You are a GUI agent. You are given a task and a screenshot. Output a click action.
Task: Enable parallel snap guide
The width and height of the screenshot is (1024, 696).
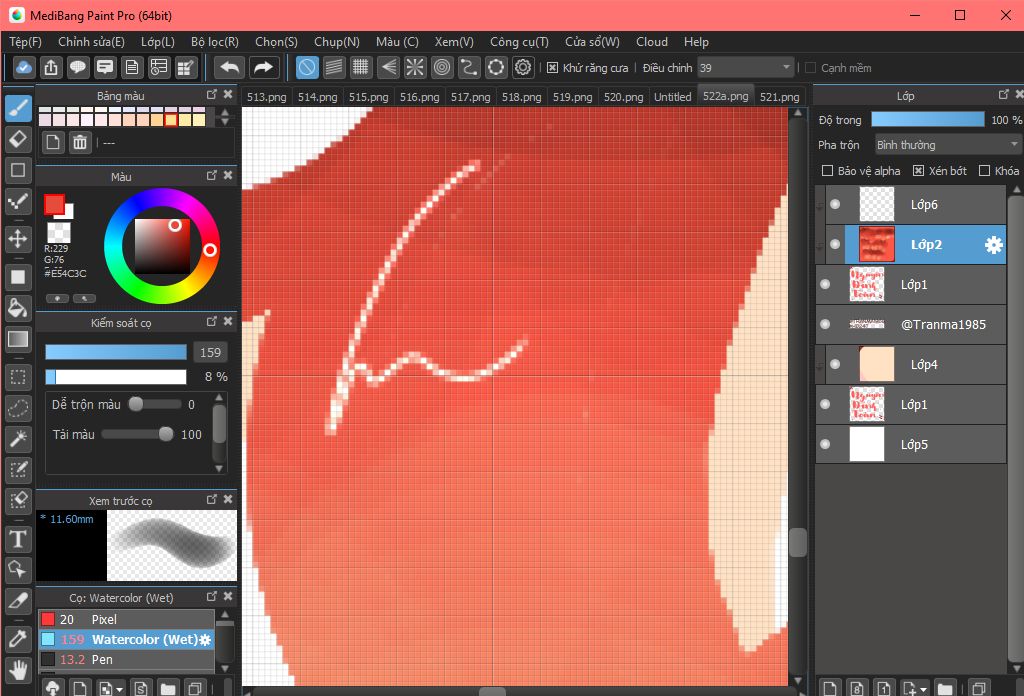334,67
